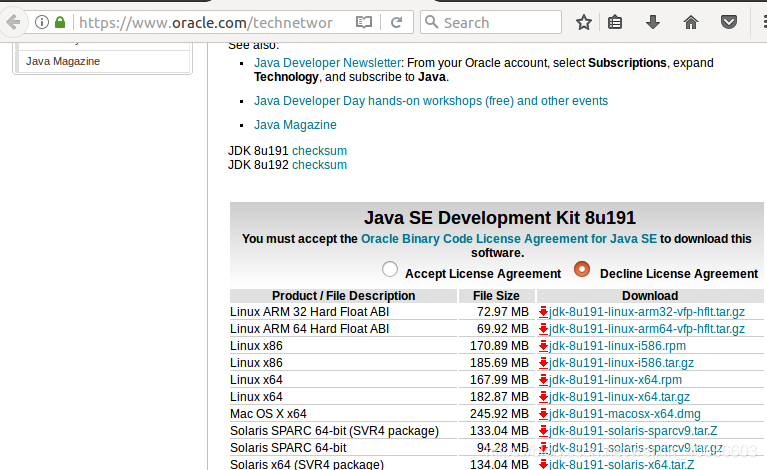Click the 167.99 MB file size cell
This screenshot has width=767, height=470.
tap(499, 380)
